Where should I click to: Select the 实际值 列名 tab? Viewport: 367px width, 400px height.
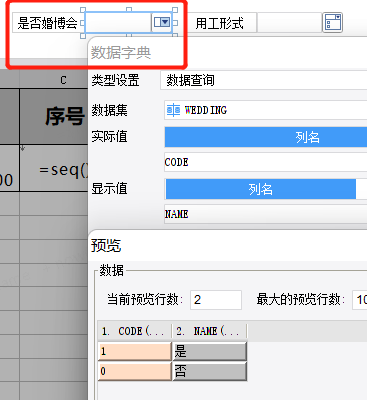click(266, 137)
